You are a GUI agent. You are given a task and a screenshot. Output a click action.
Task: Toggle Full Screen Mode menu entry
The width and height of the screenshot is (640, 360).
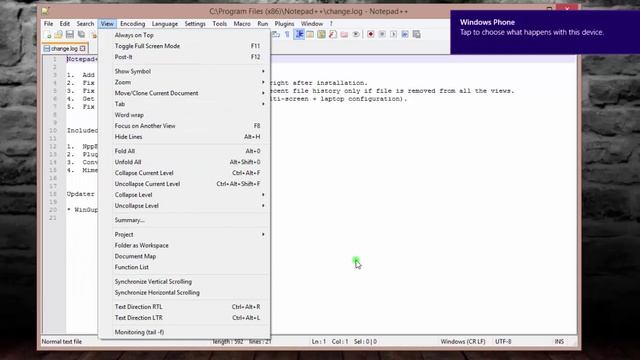[184, 46]
